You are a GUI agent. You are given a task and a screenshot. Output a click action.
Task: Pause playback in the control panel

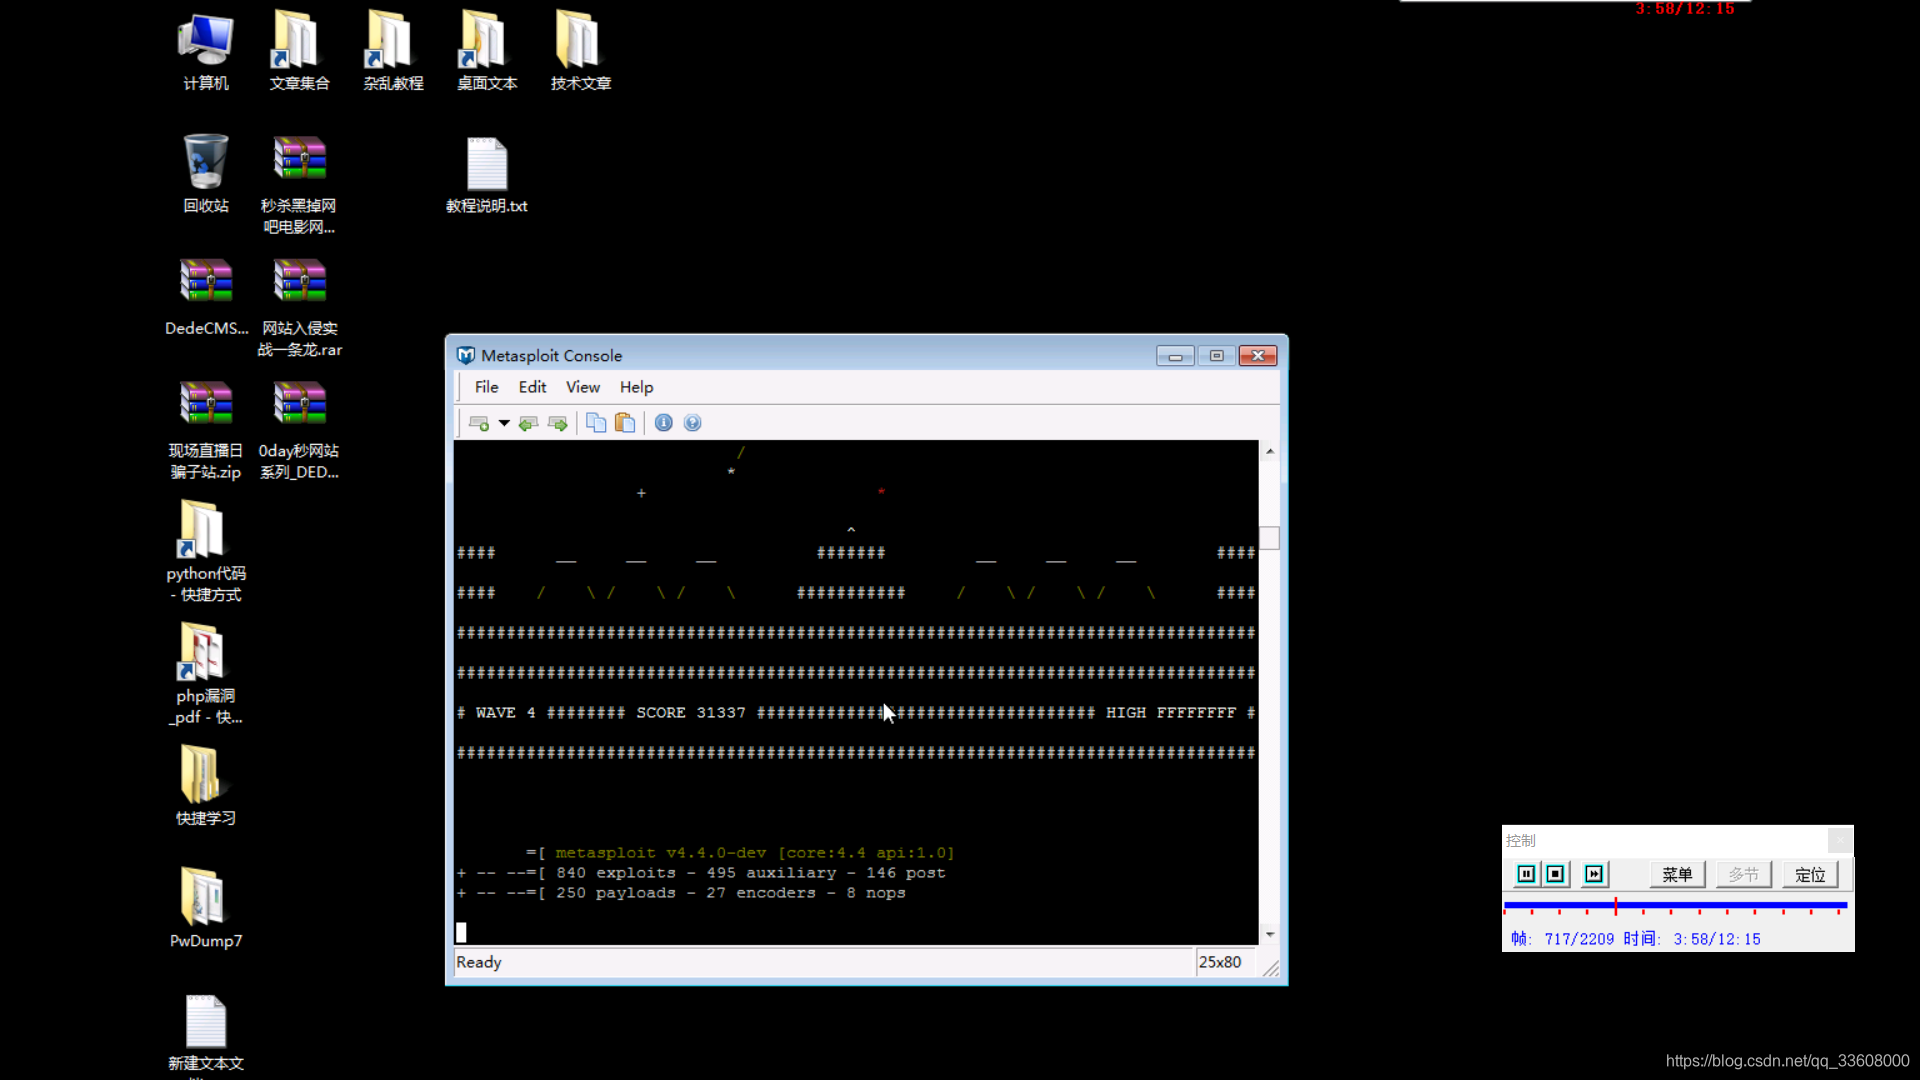[x=1526, y=874]
